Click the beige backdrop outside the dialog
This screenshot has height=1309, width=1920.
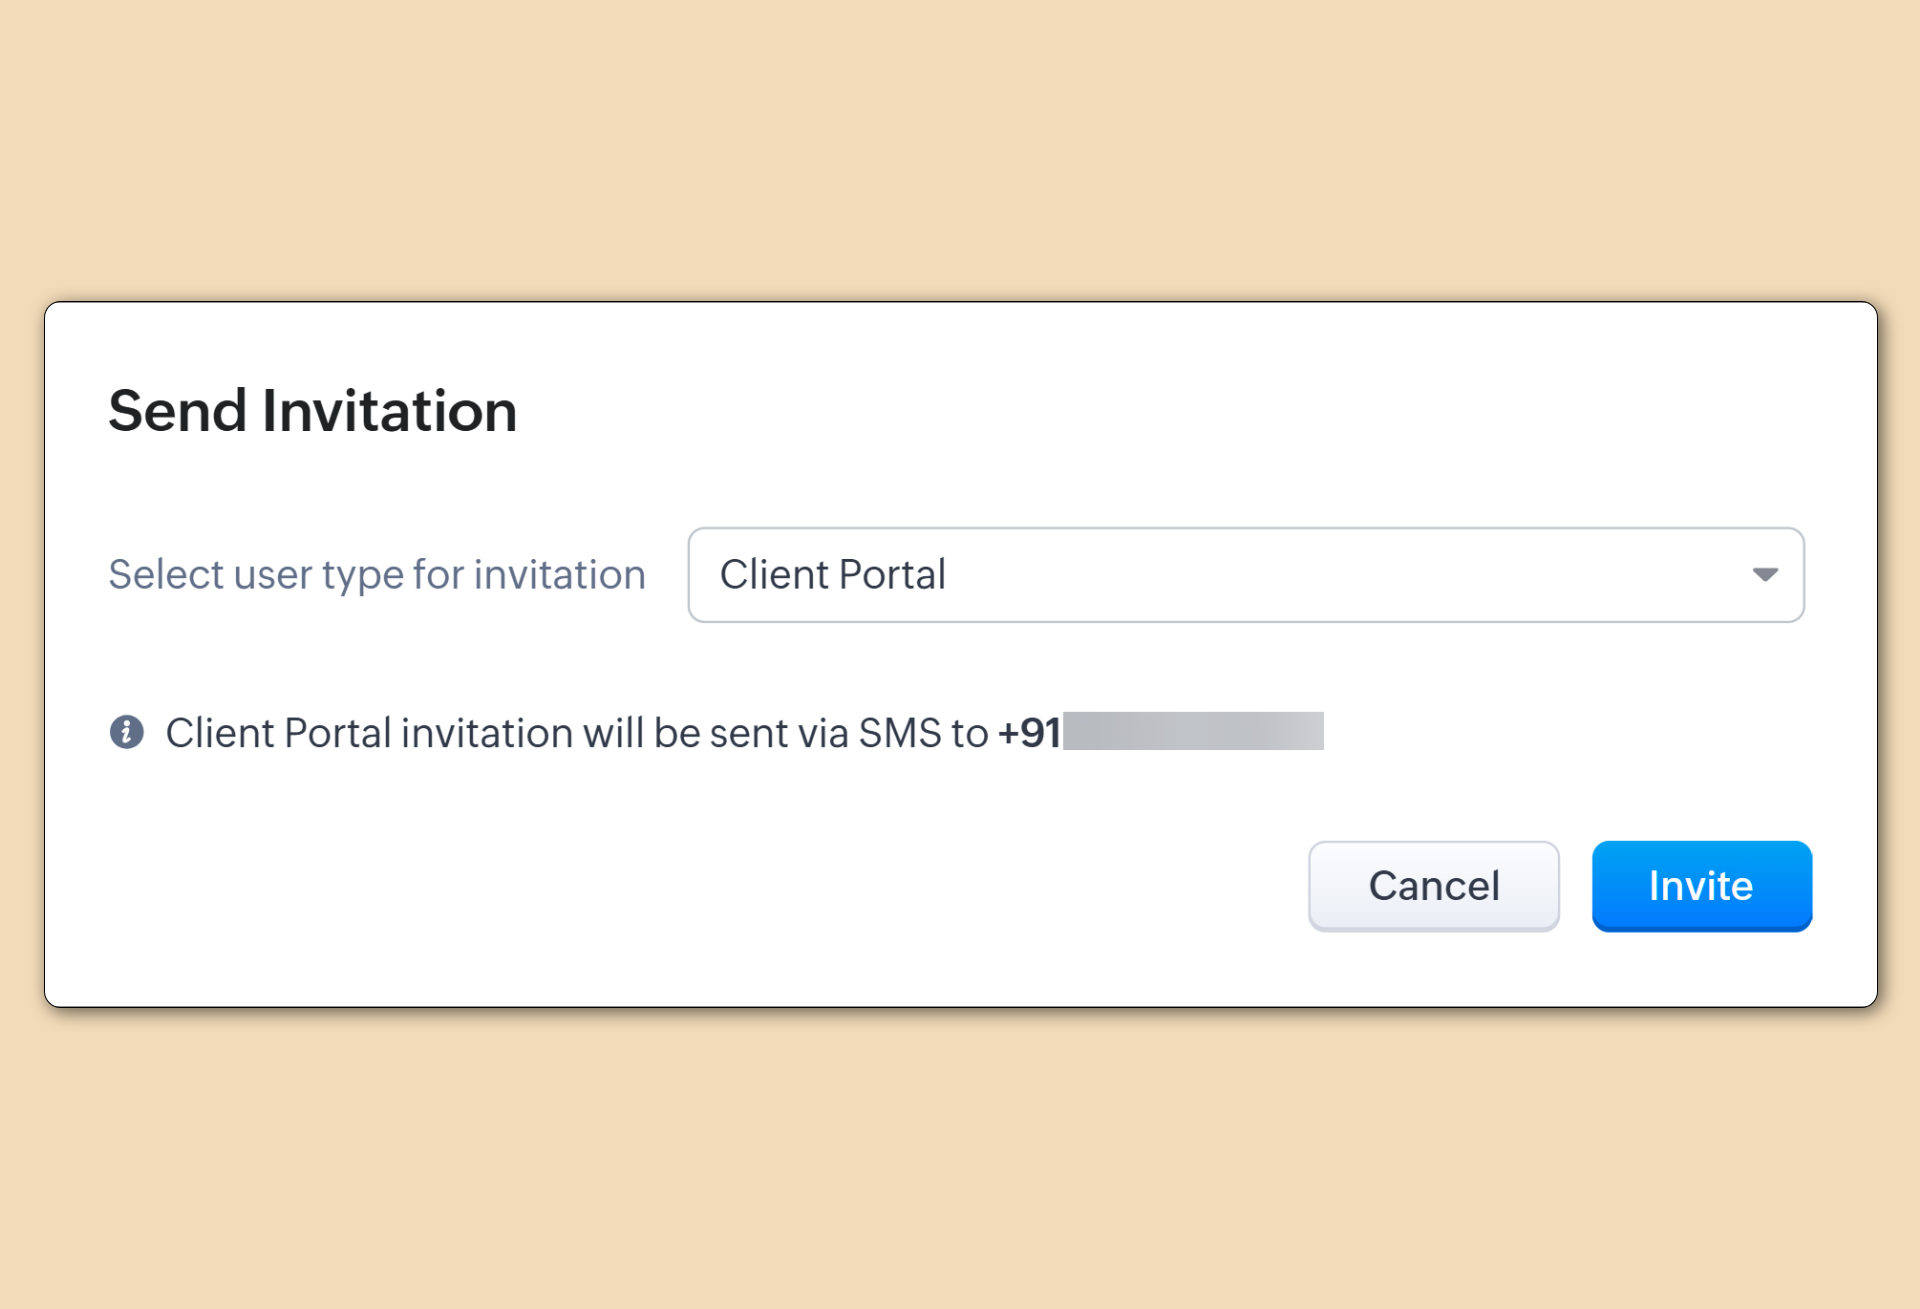click(x=960, y=150)
